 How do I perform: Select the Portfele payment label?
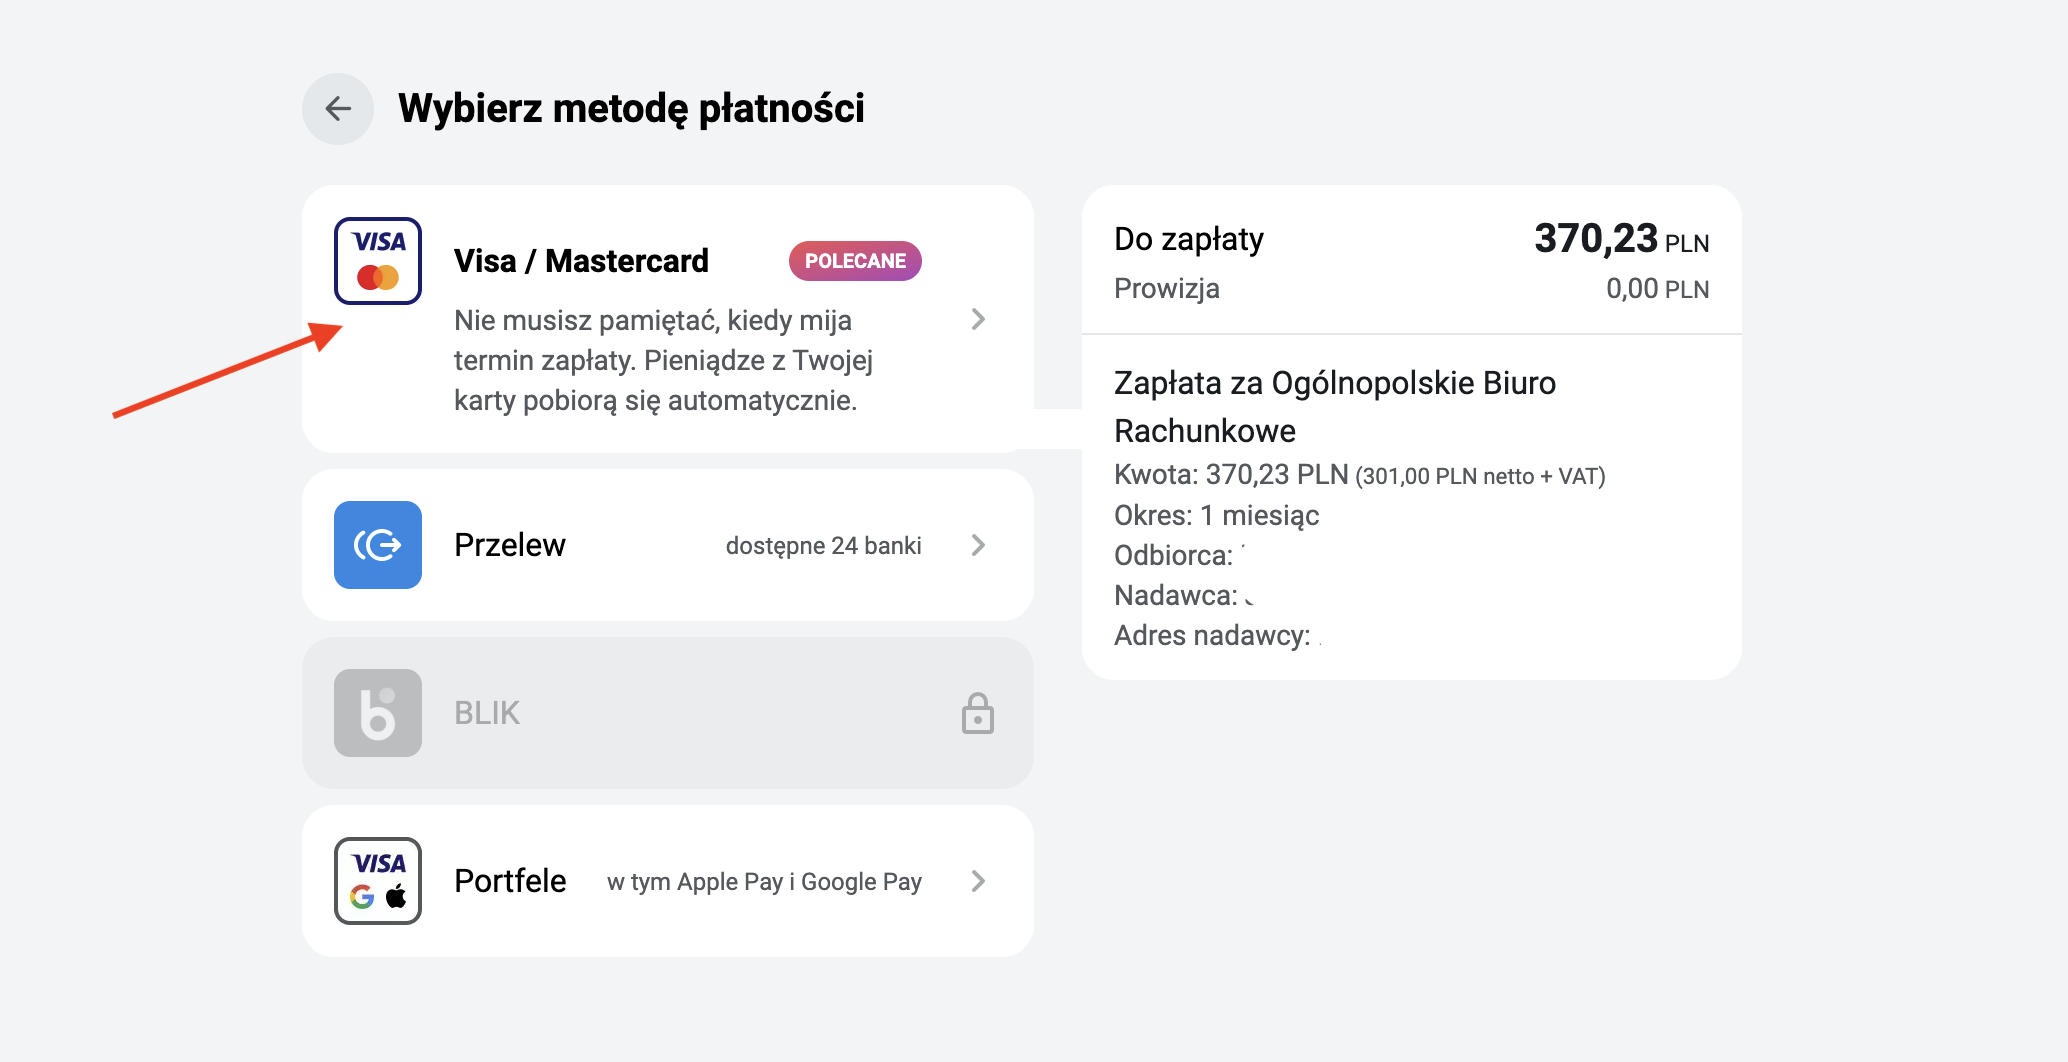[x=510, y=881]
